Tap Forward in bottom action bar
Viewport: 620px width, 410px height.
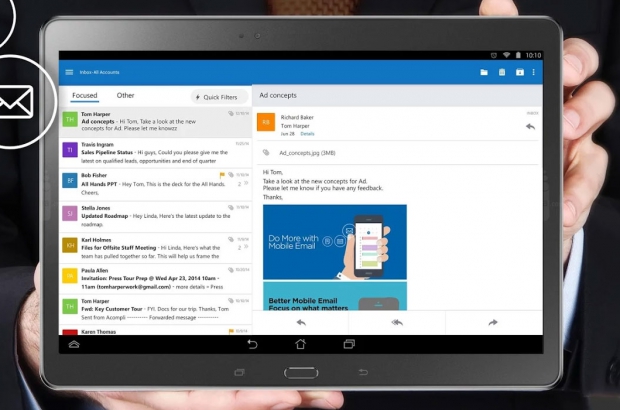(x=492, y=323)
